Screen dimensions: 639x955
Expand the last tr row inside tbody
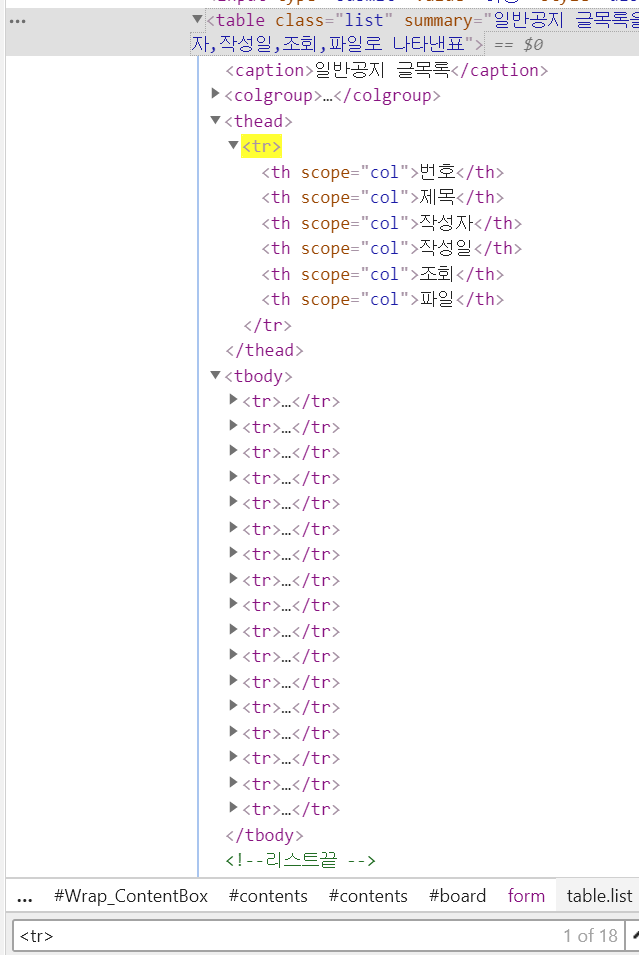[234, 808]
